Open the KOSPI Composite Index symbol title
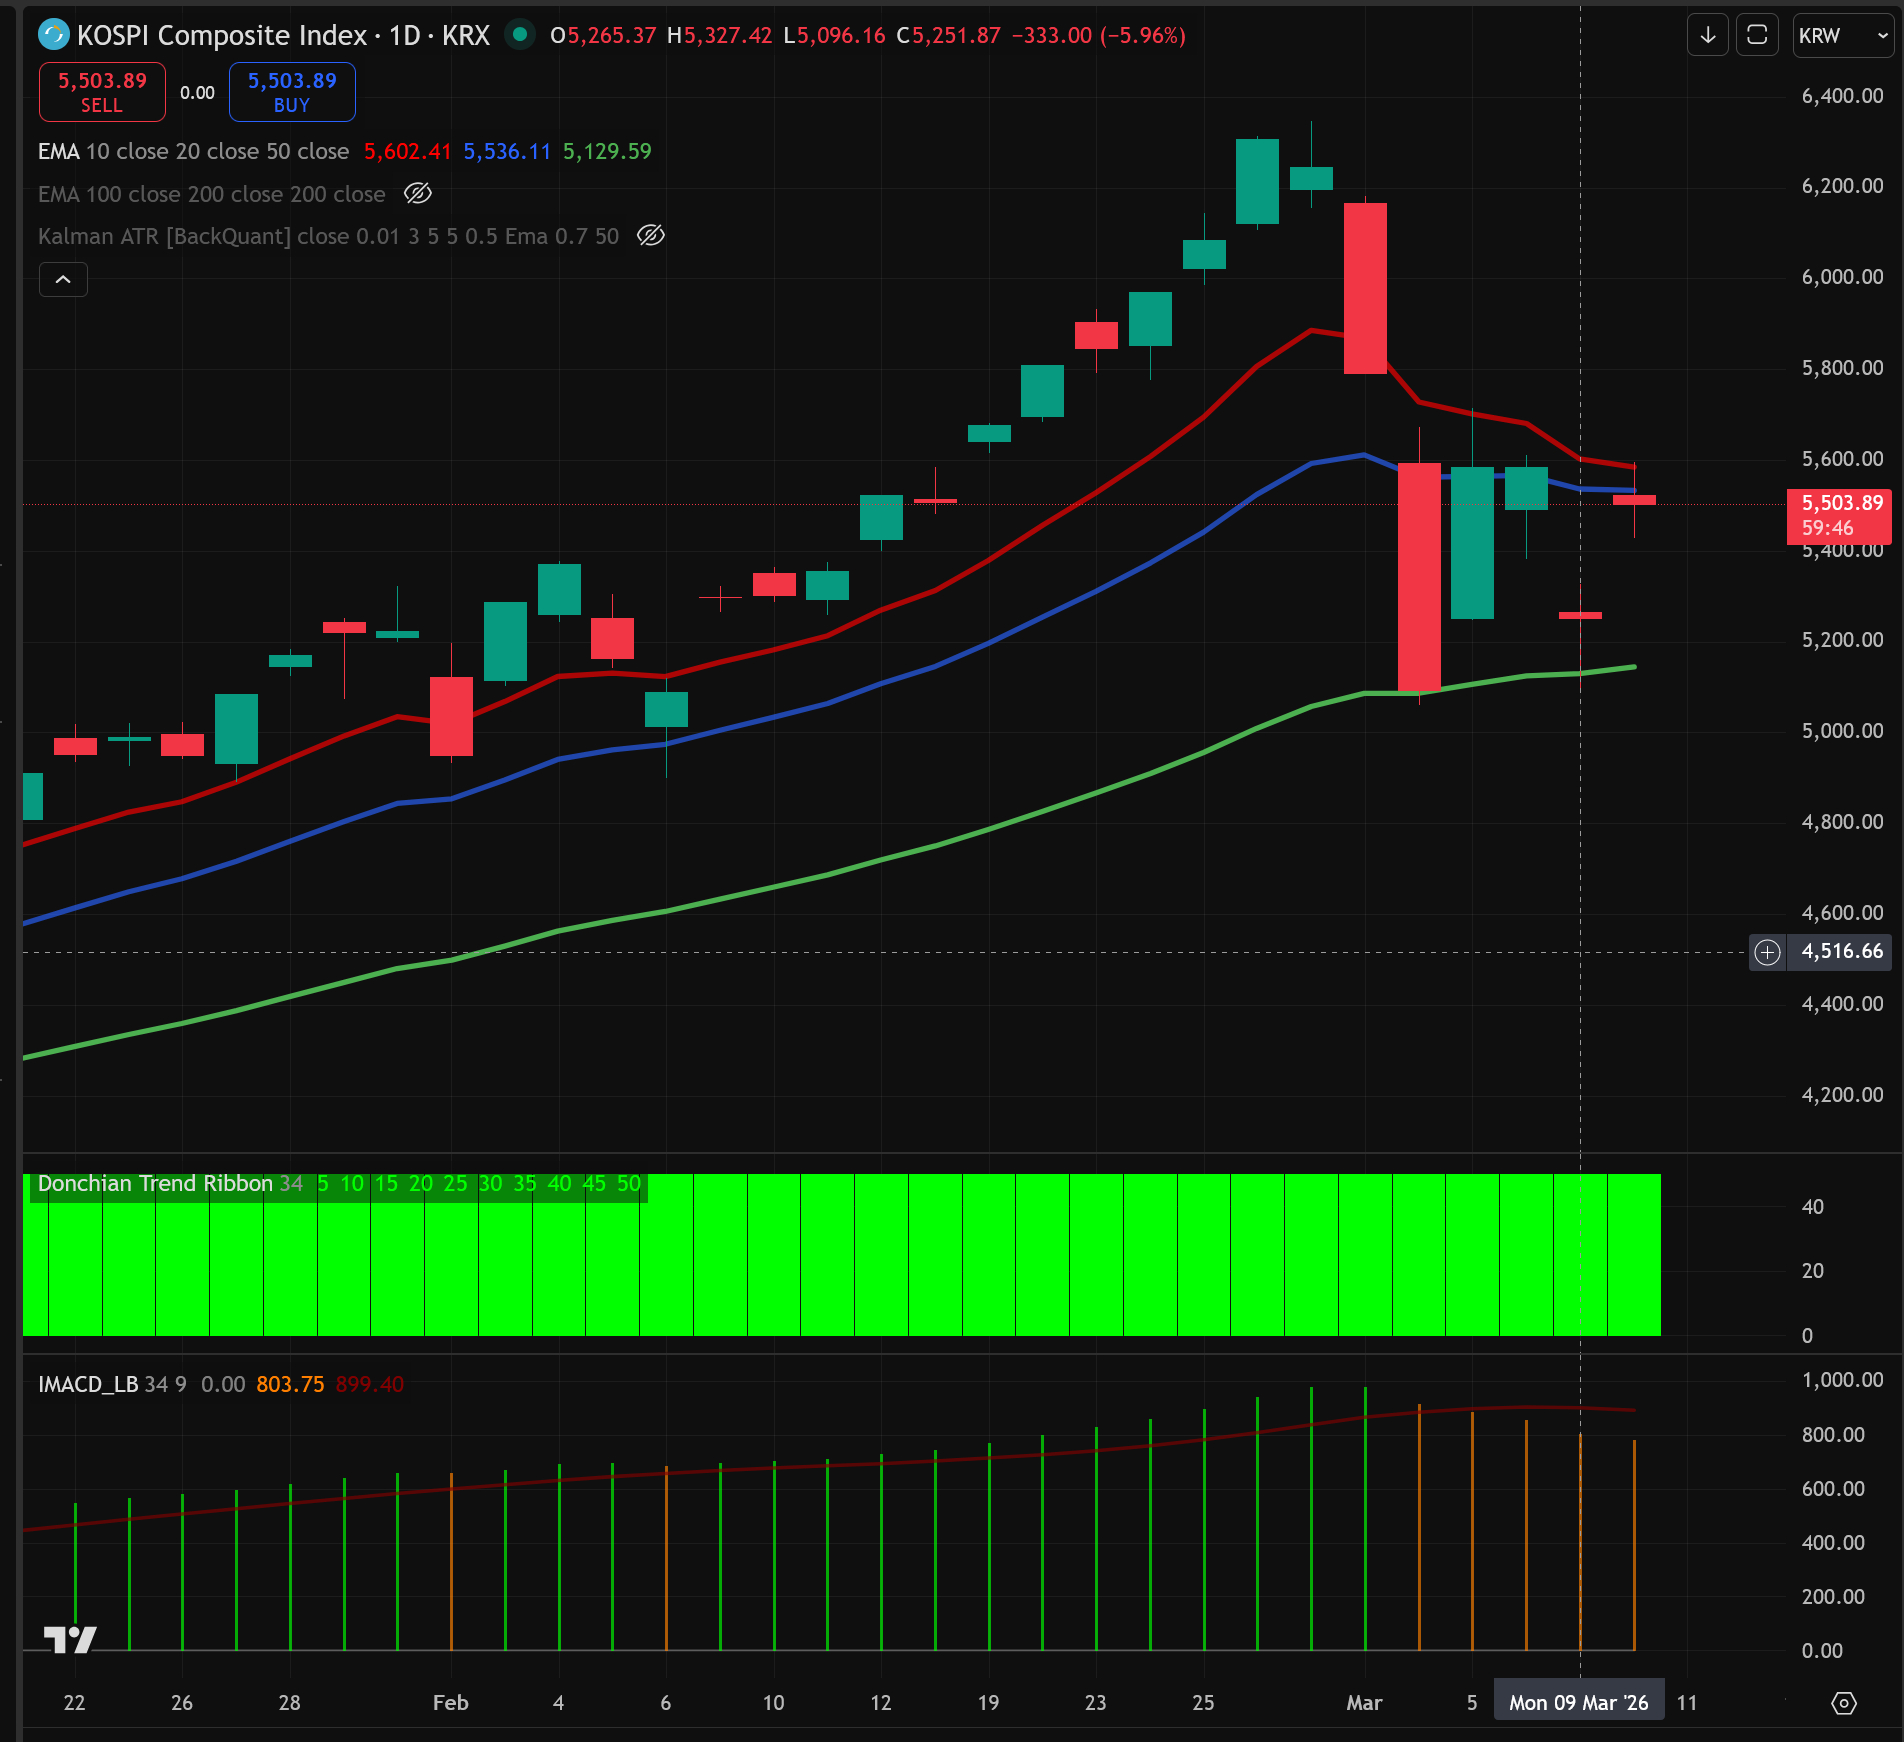 (x=222, y=36)
